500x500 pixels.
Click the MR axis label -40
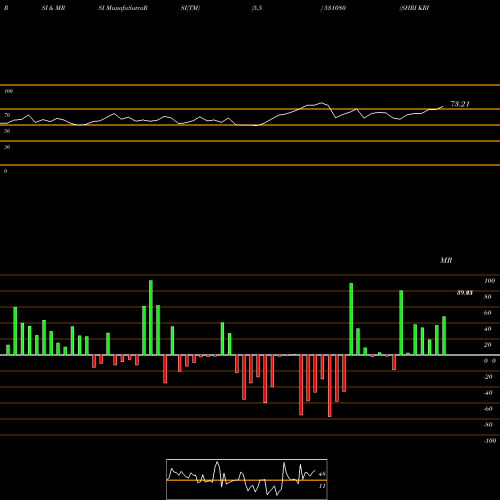pos(488,393)
